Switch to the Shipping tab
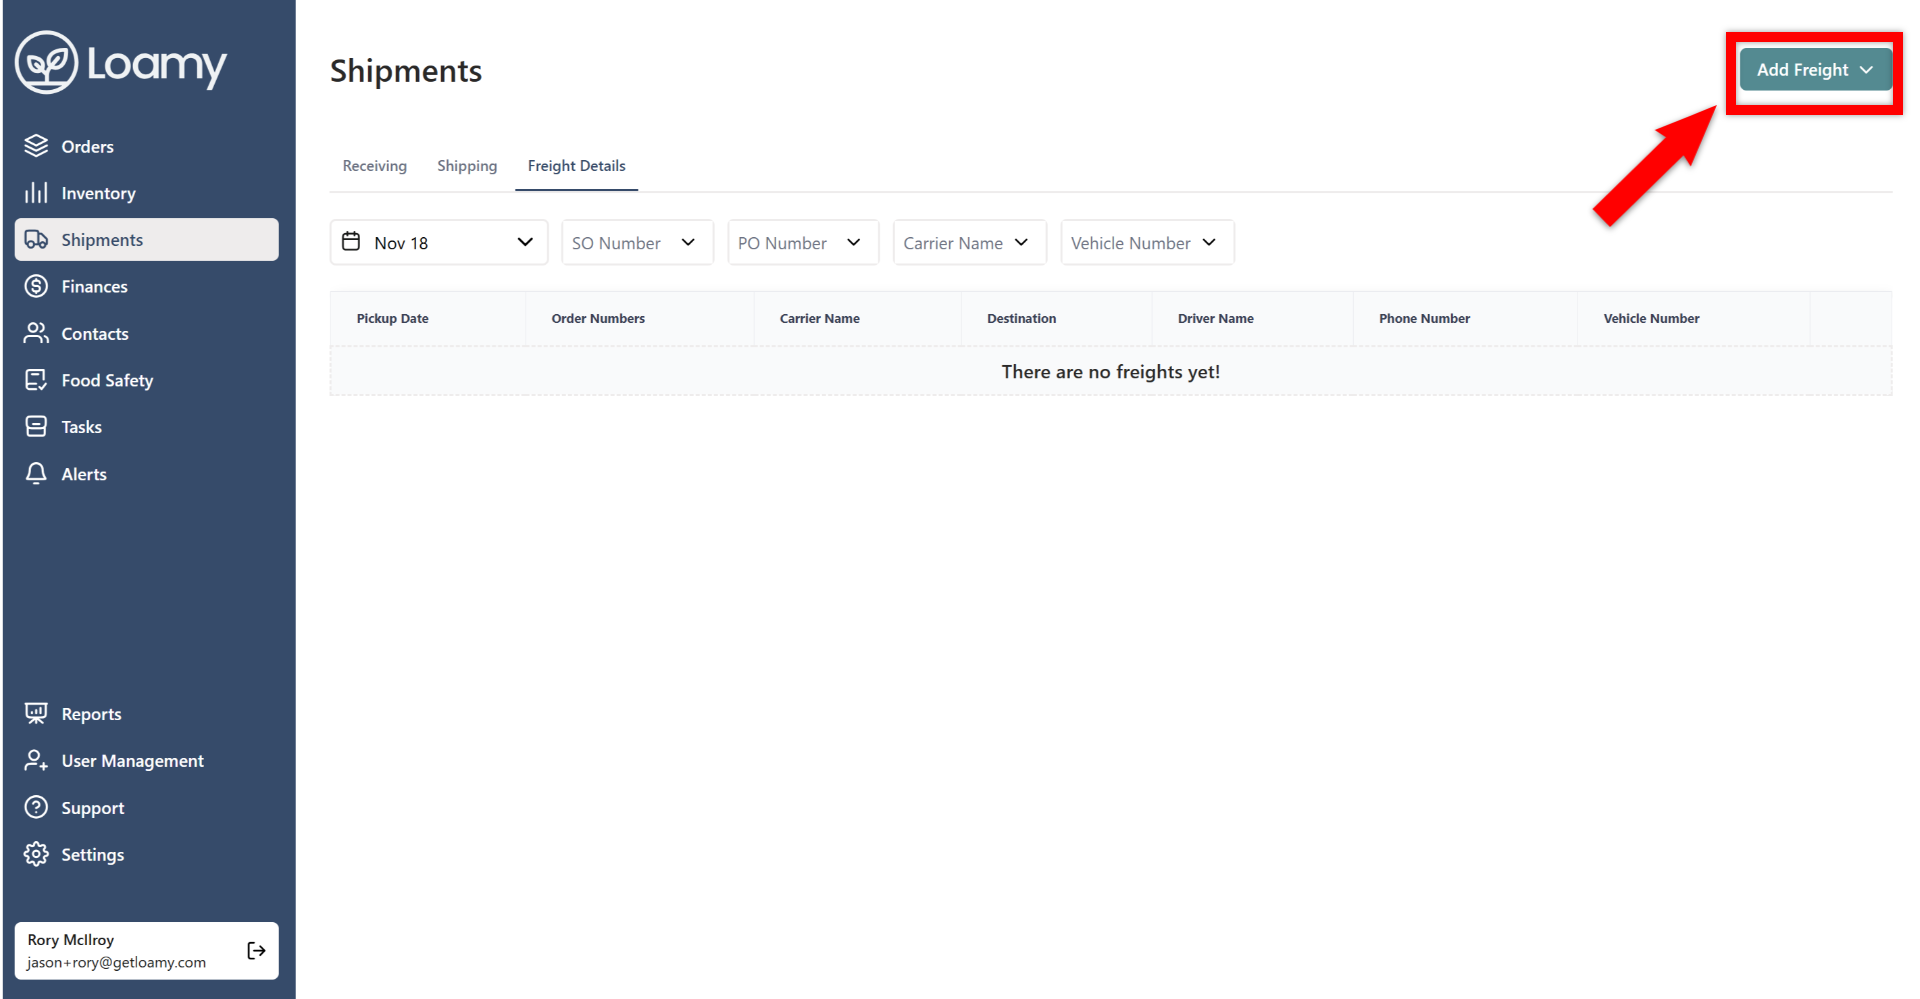 point(467,166)
